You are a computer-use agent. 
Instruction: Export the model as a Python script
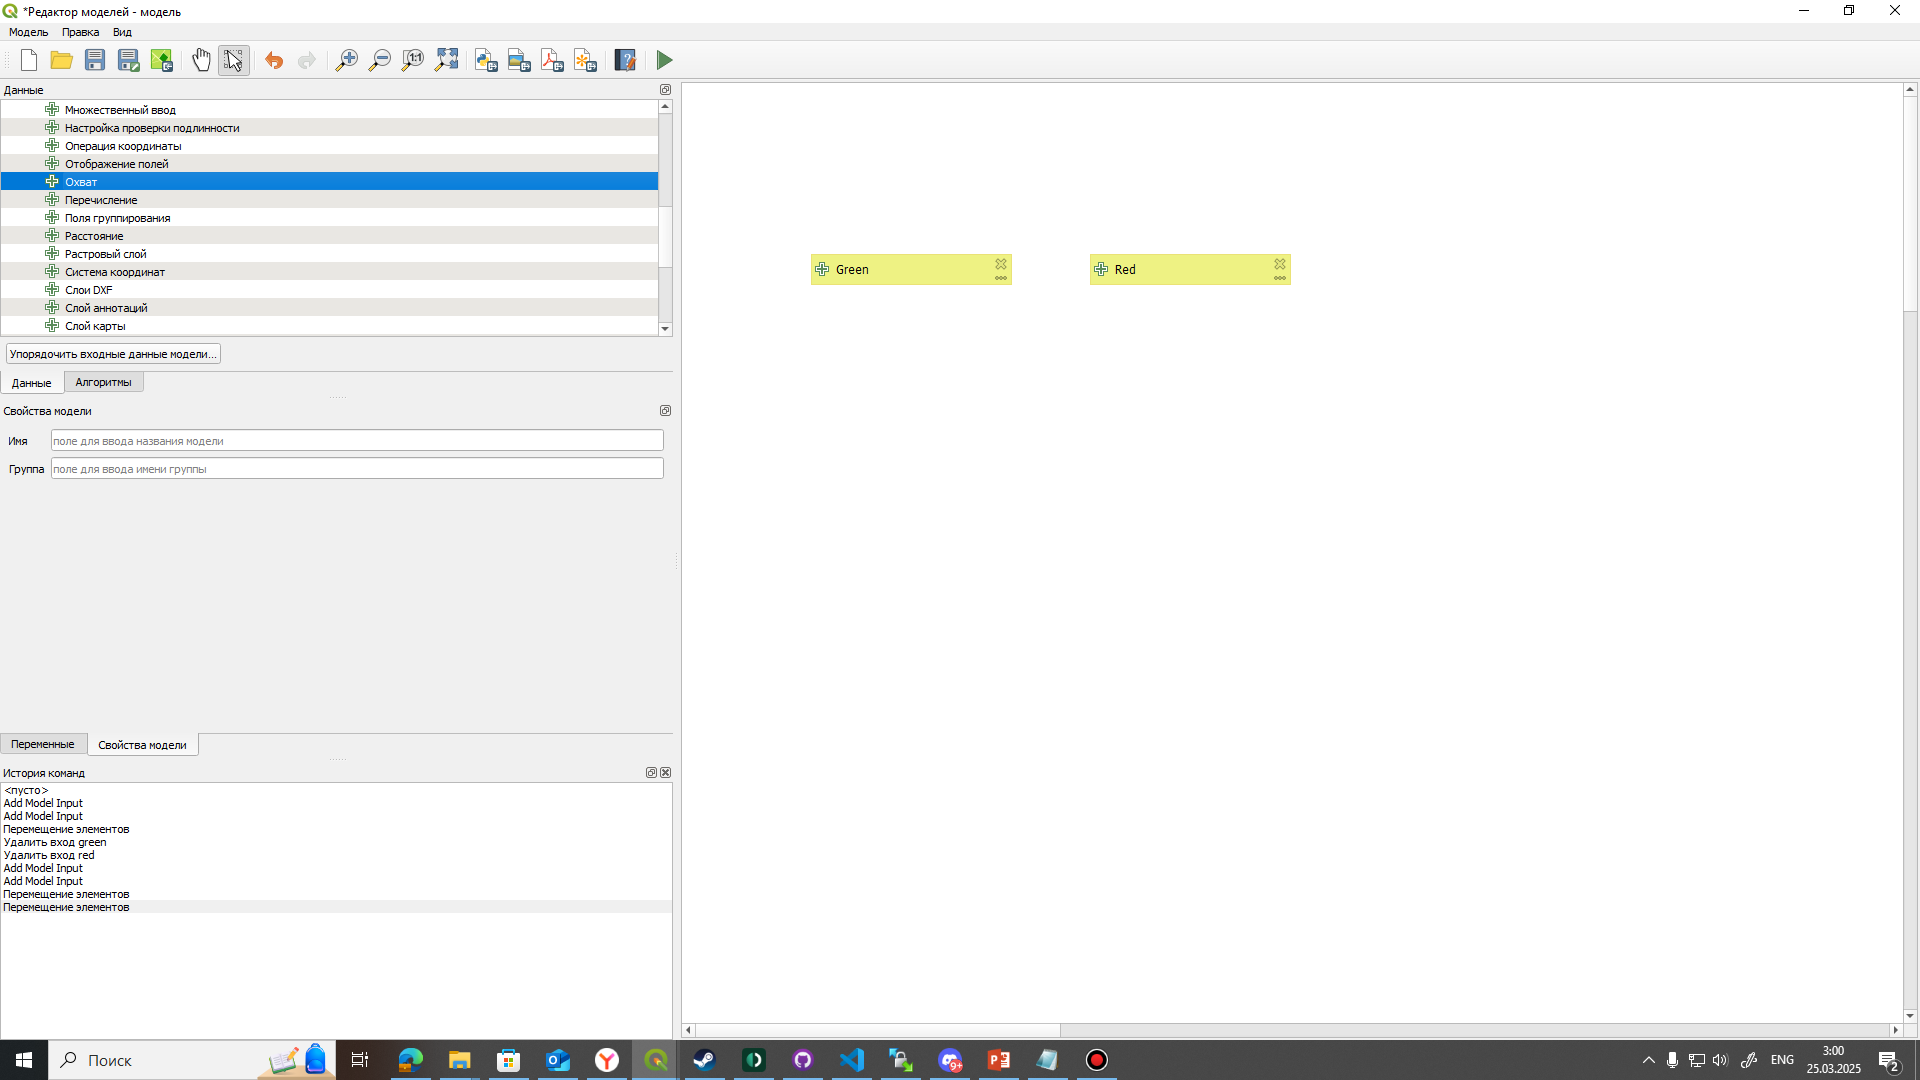pos(486,61)
